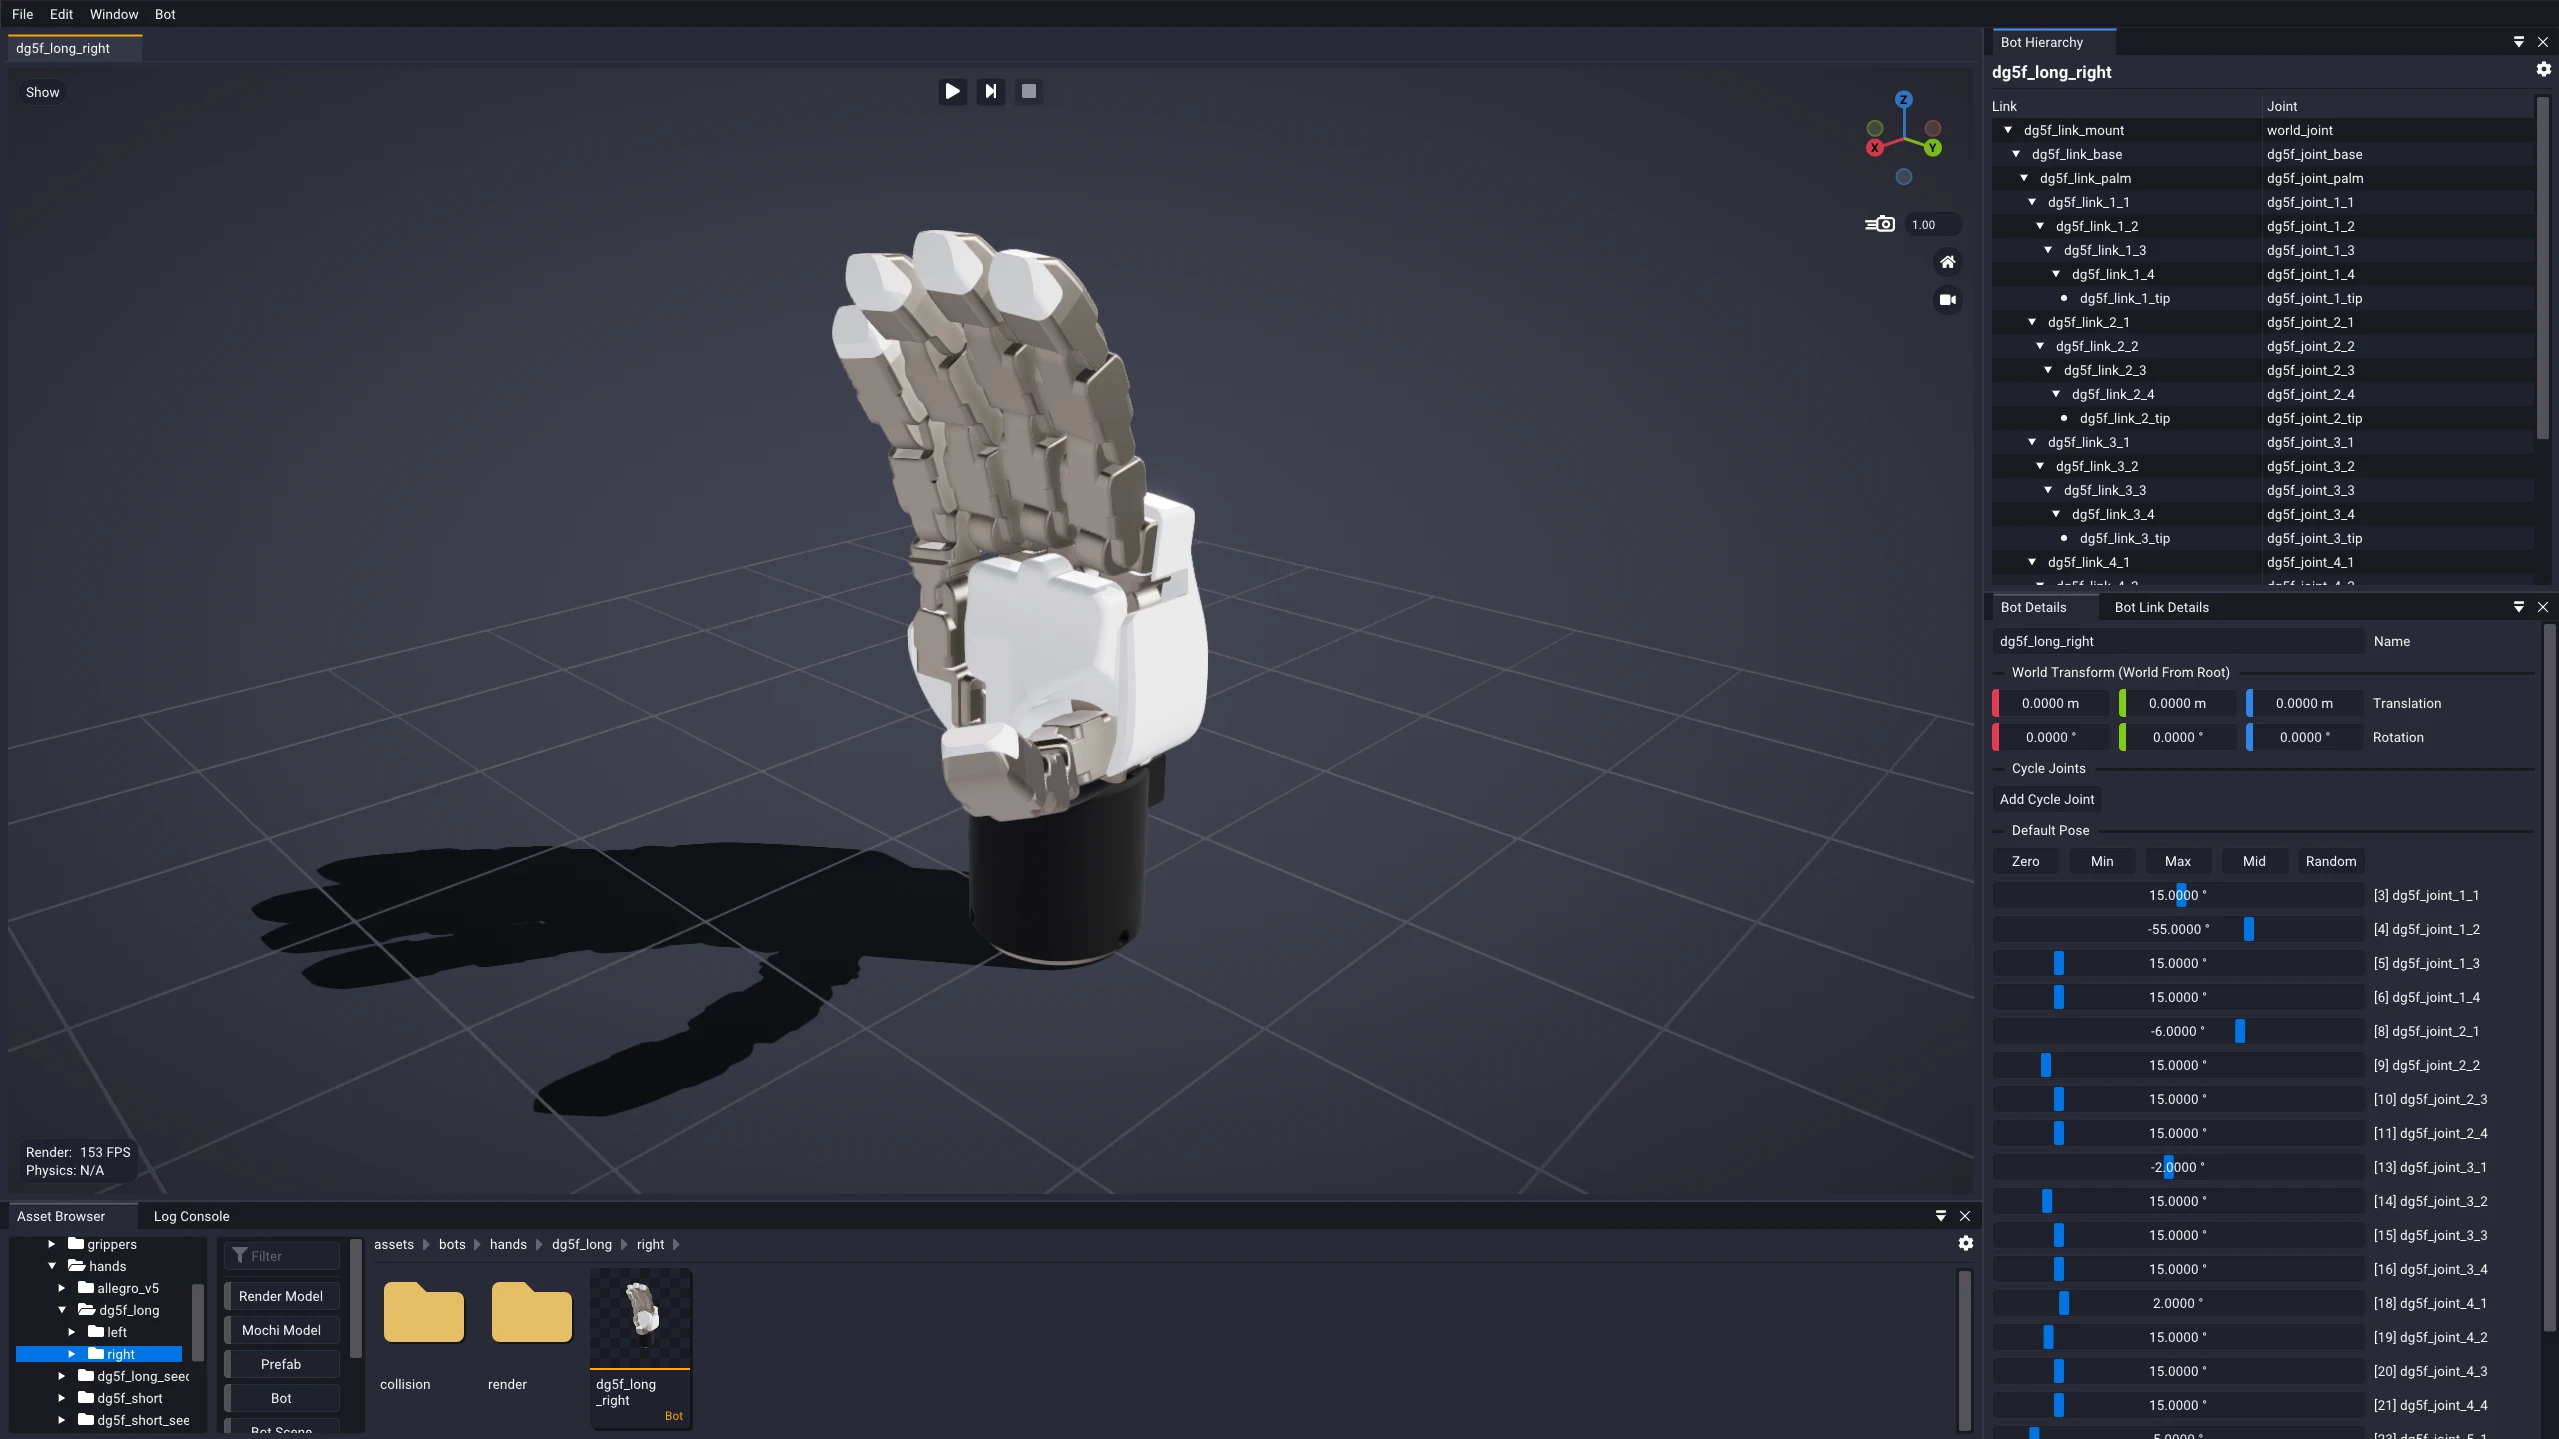Adjust dg5f_joint_4_1 slider
This screenshot has height=1439, width=2559.
pyautogui.click(x=2178, y=1303)
